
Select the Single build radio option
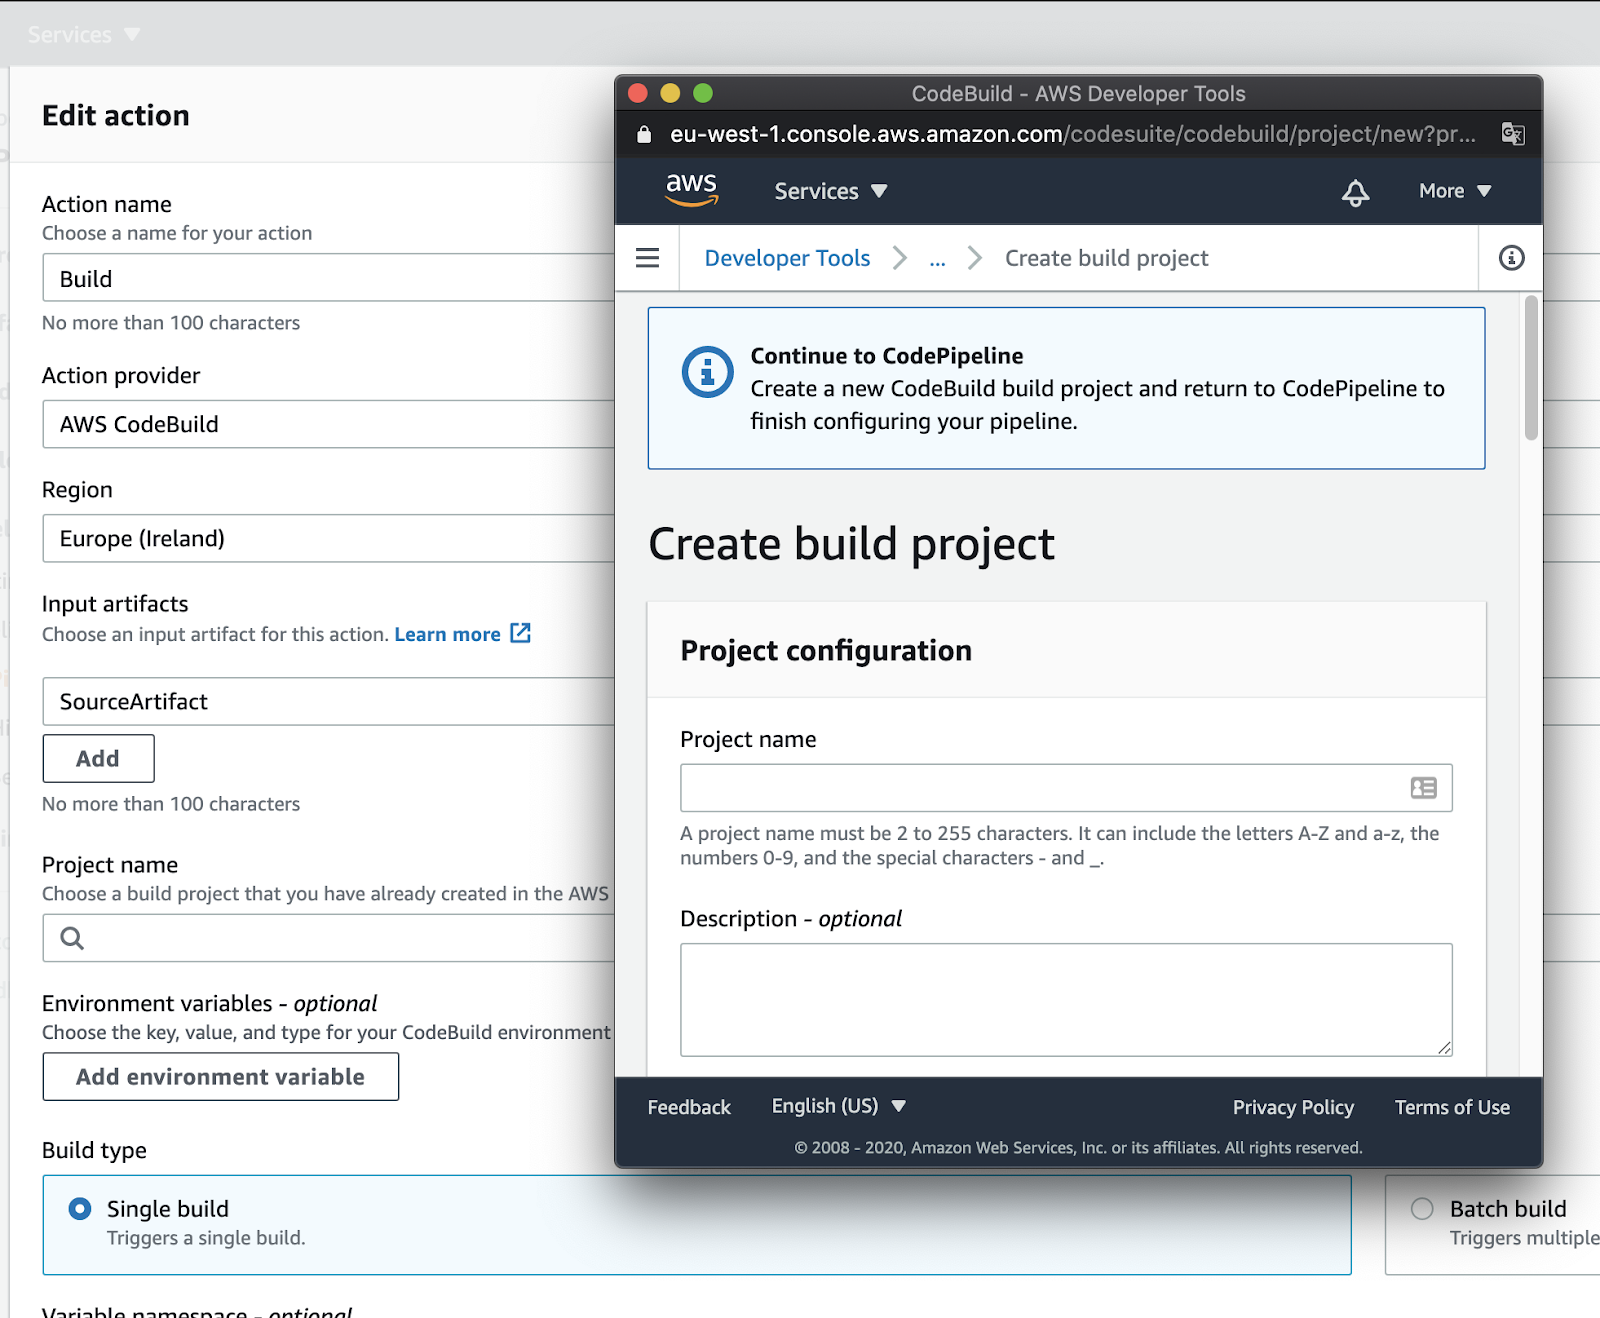tap(80, 1209)
